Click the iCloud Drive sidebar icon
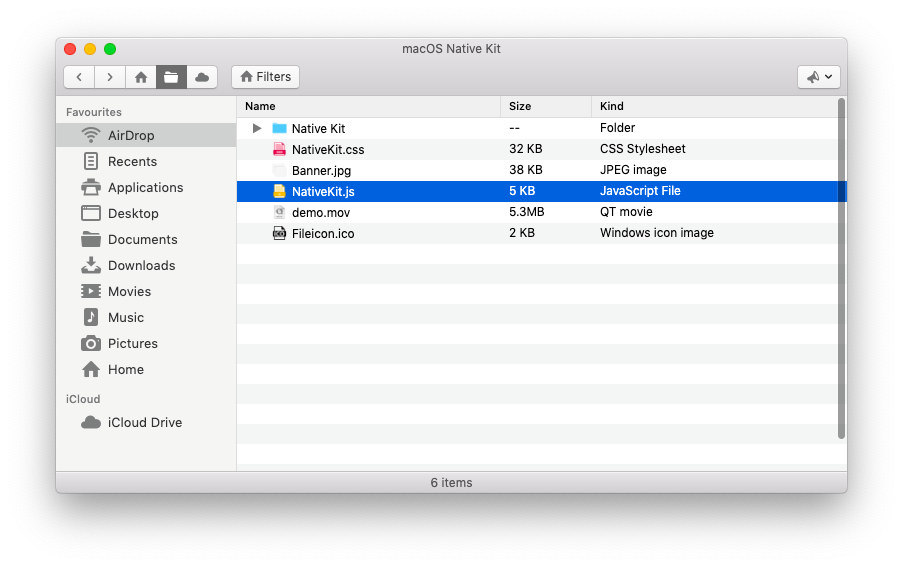This screenshot has width=903, height=567. pos(90,423)
